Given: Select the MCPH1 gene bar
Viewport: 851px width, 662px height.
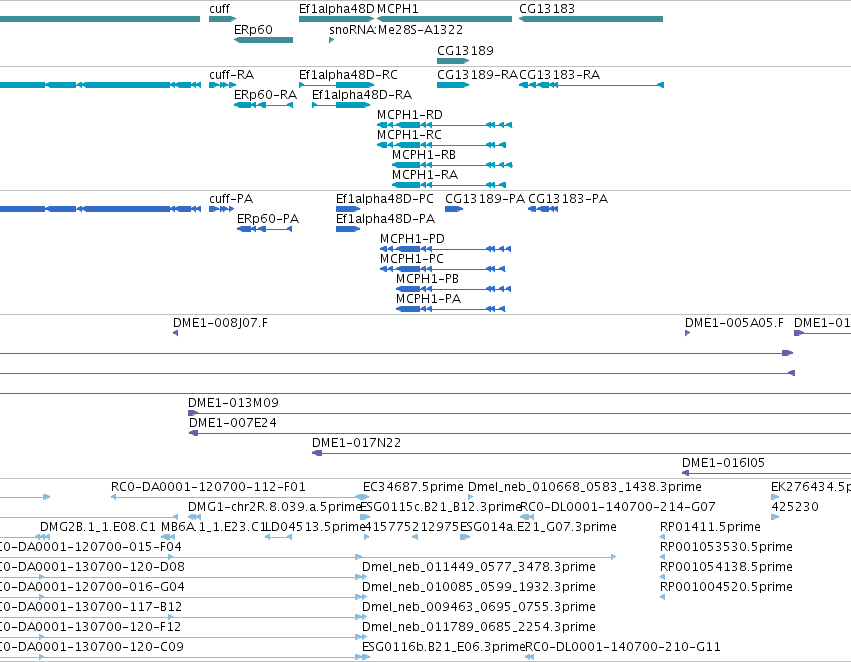Looking at the screenshot, I should [444, 19].
